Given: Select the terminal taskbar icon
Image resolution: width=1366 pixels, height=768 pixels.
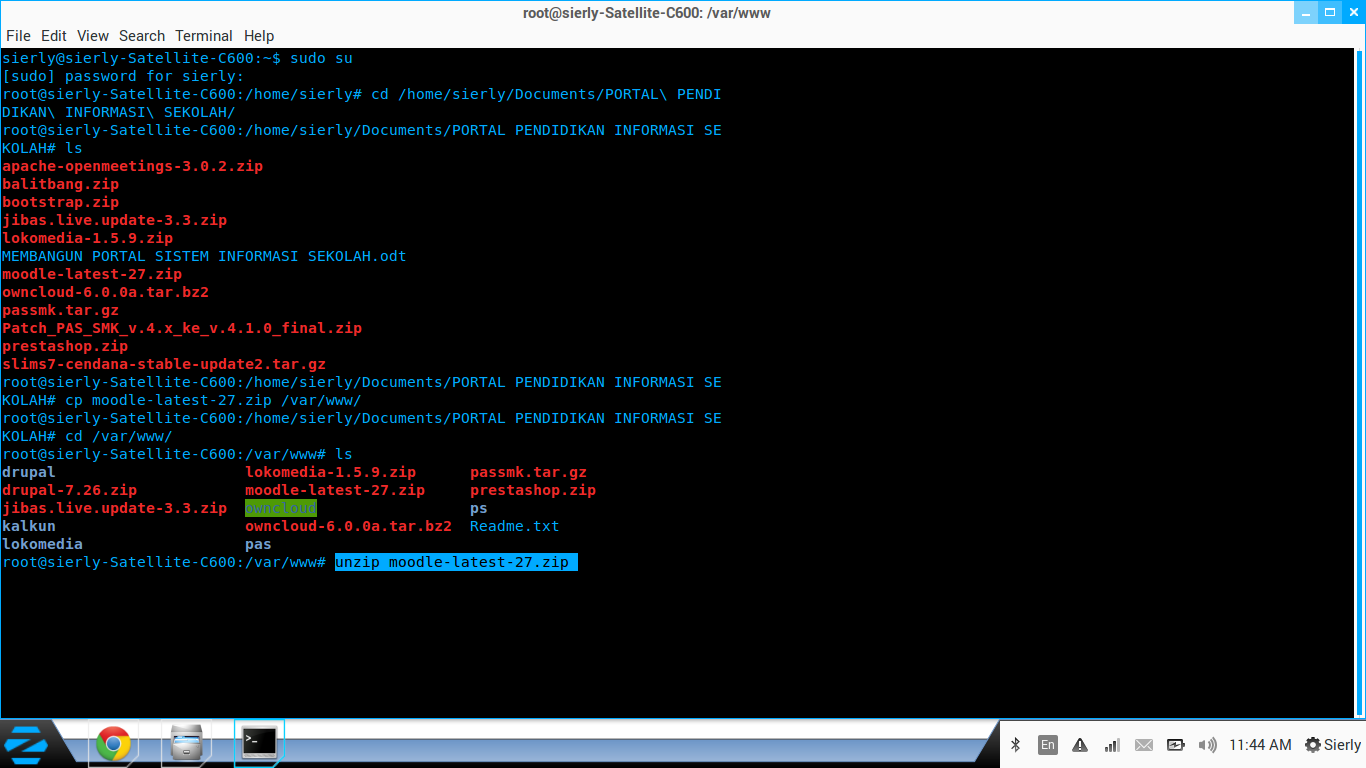Looking at the screenshot, I should [x=260, y=743].
